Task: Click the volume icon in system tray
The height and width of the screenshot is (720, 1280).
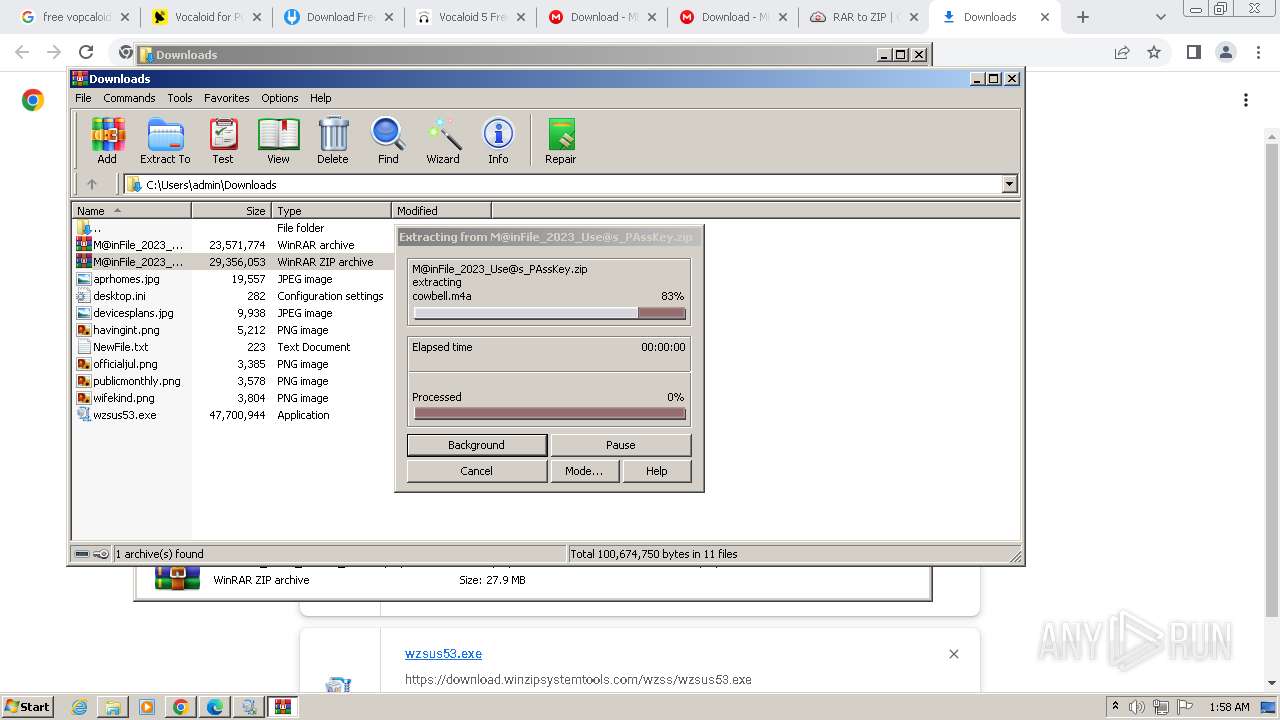Action: click(x=1137, y=707)
